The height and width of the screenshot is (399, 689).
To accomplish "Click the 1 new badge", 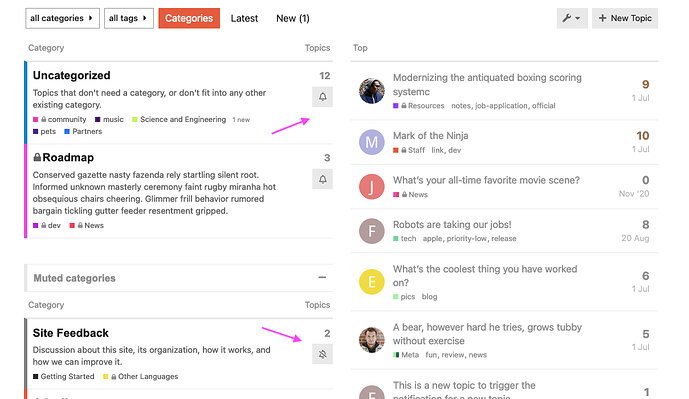I will 241,120.
